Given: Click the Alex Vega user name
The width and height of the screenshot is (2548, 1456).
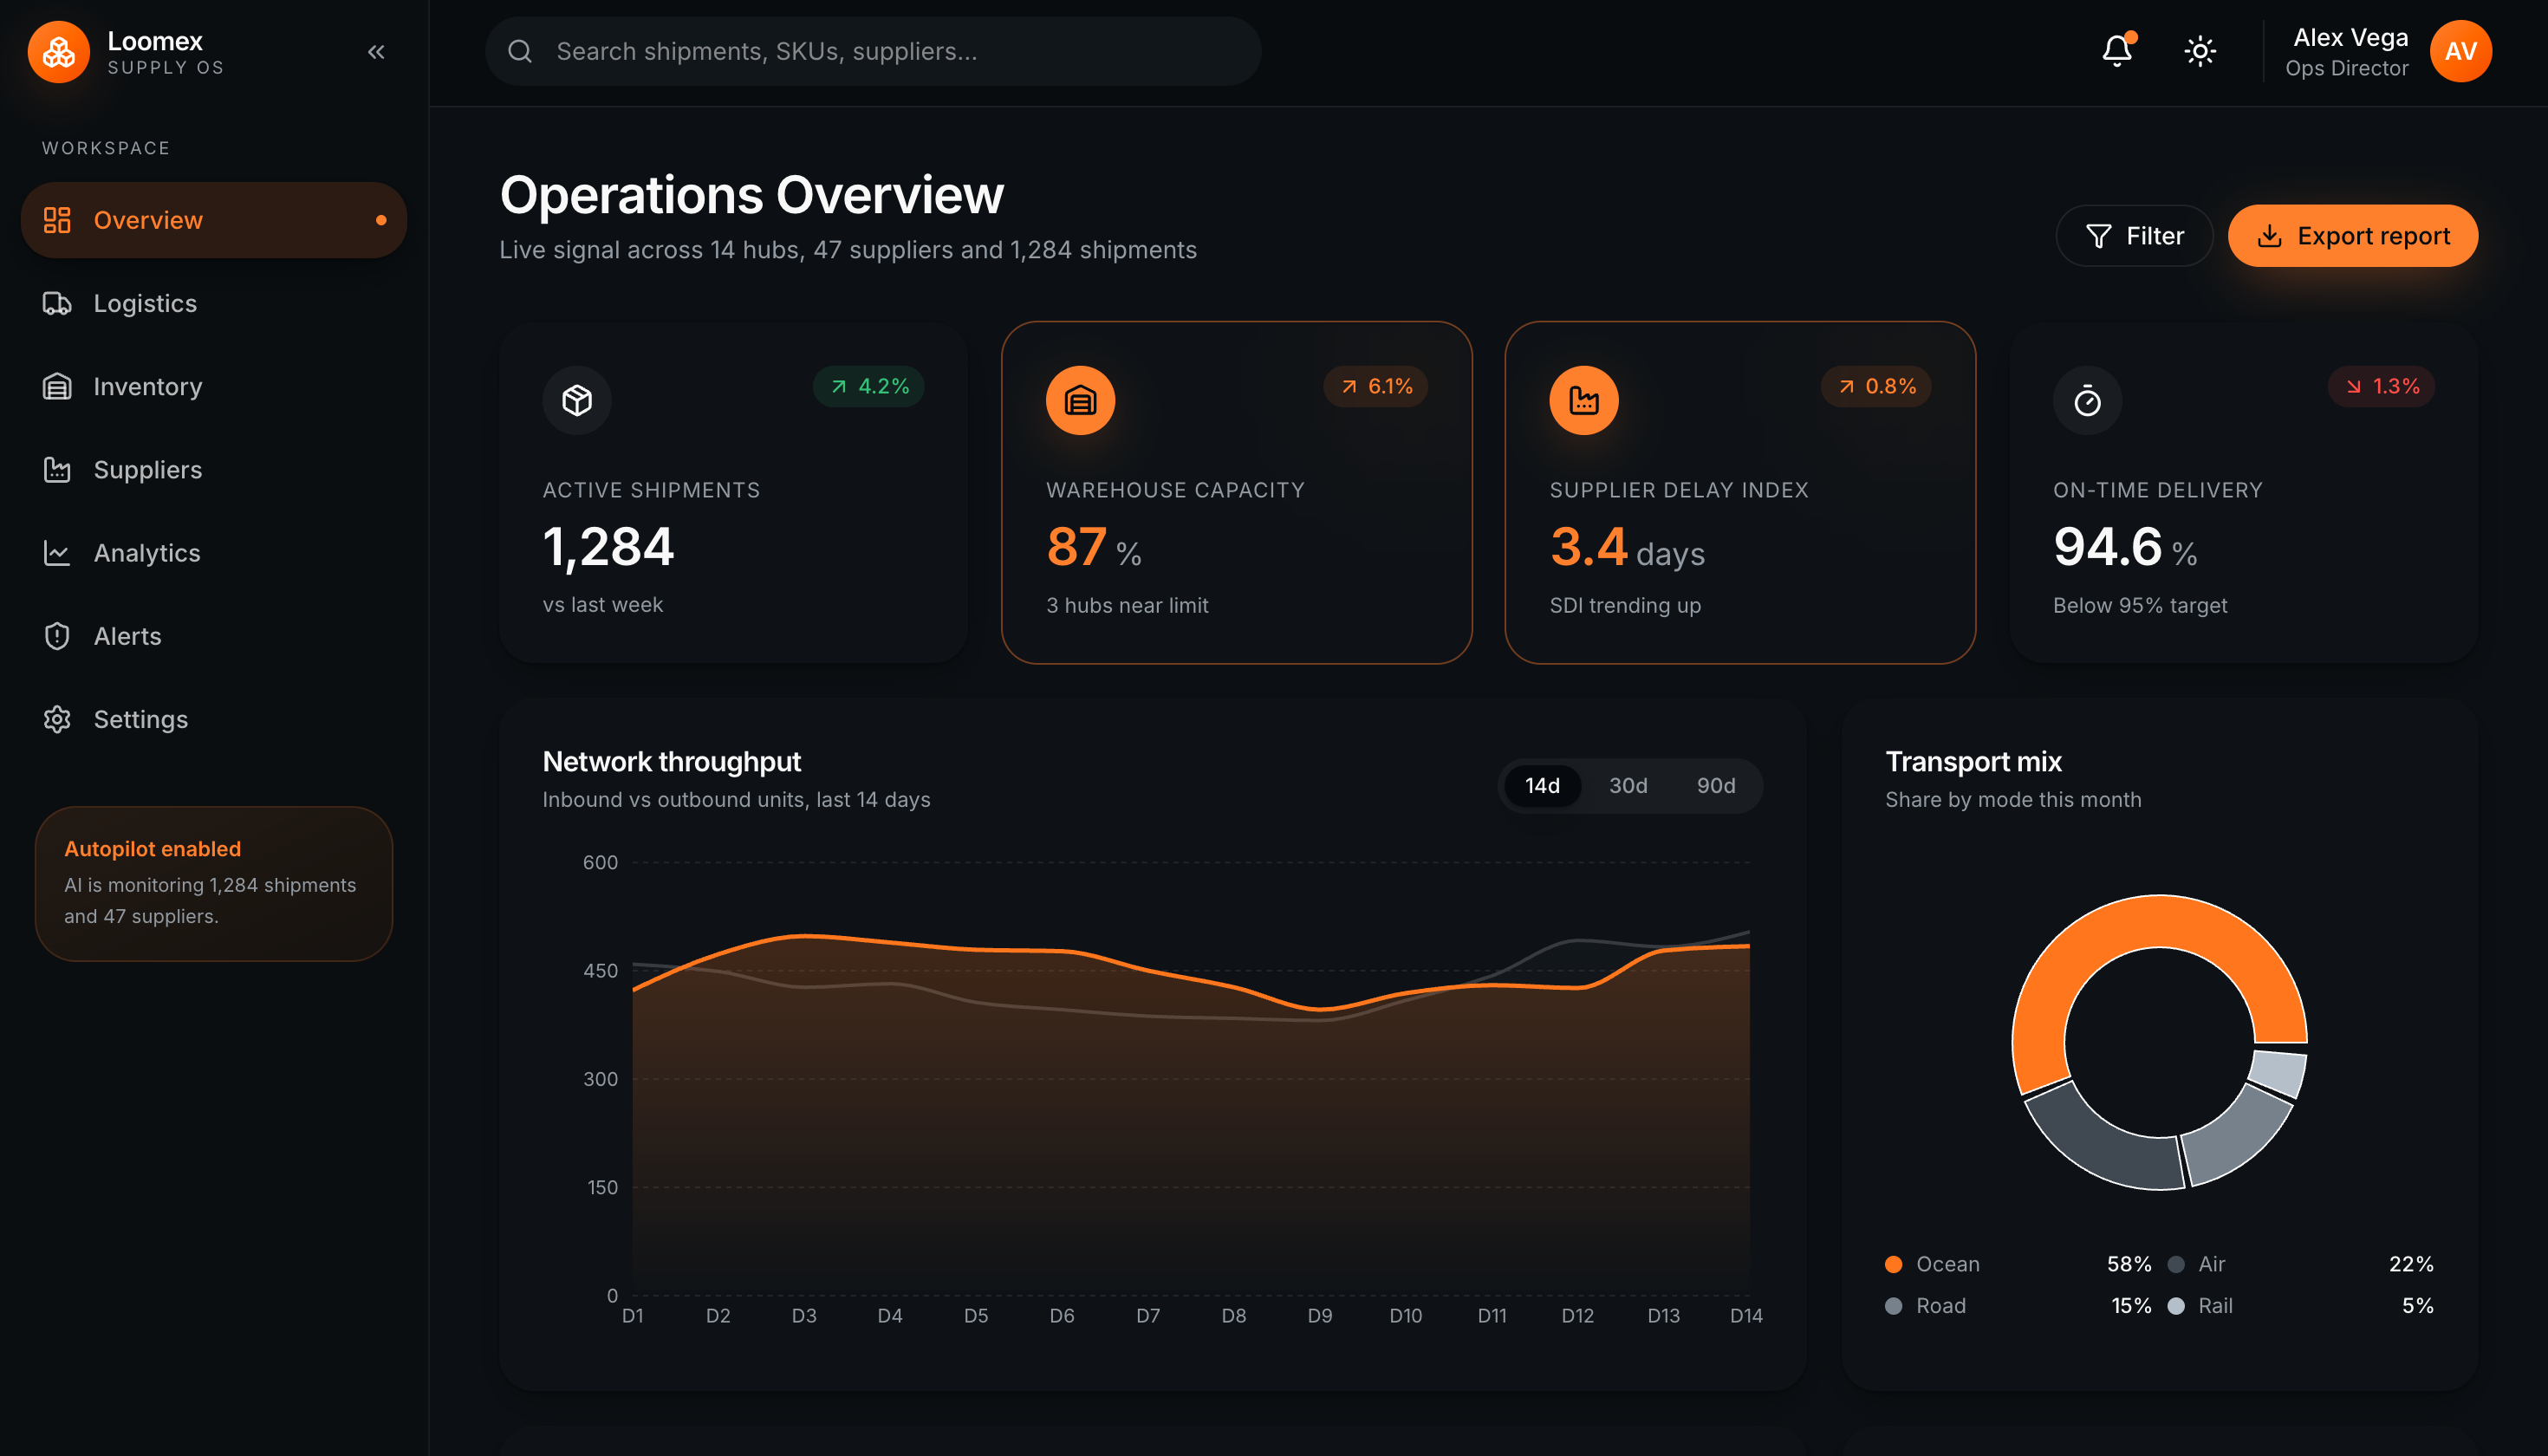Looking at the screenshot, I should [x=2350, y=37].
